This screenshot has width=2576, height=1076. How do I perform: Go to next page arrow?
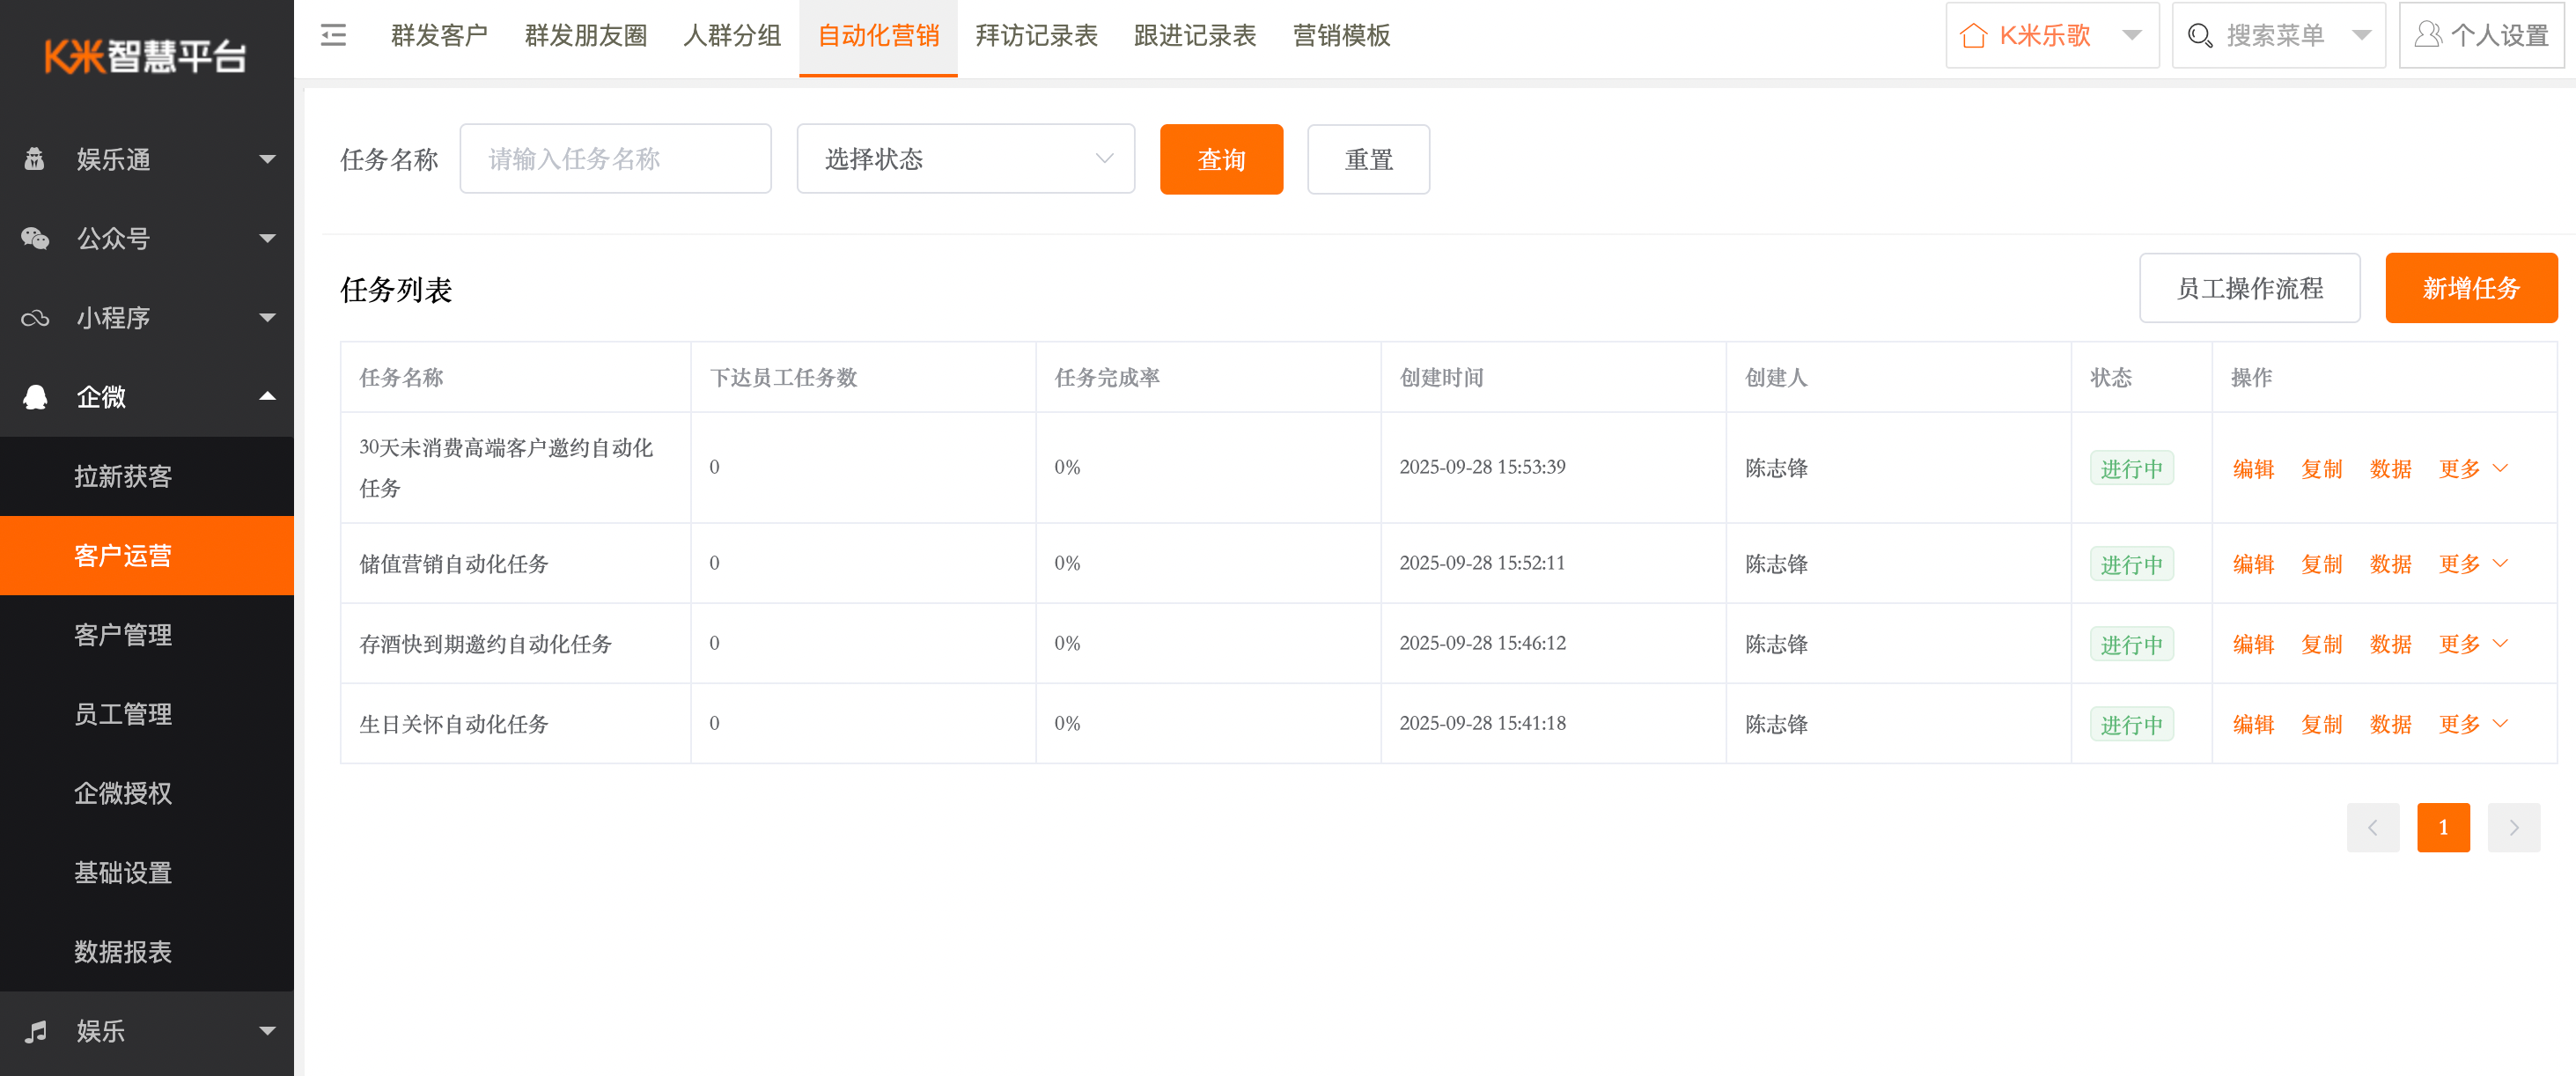point(2513,827)
